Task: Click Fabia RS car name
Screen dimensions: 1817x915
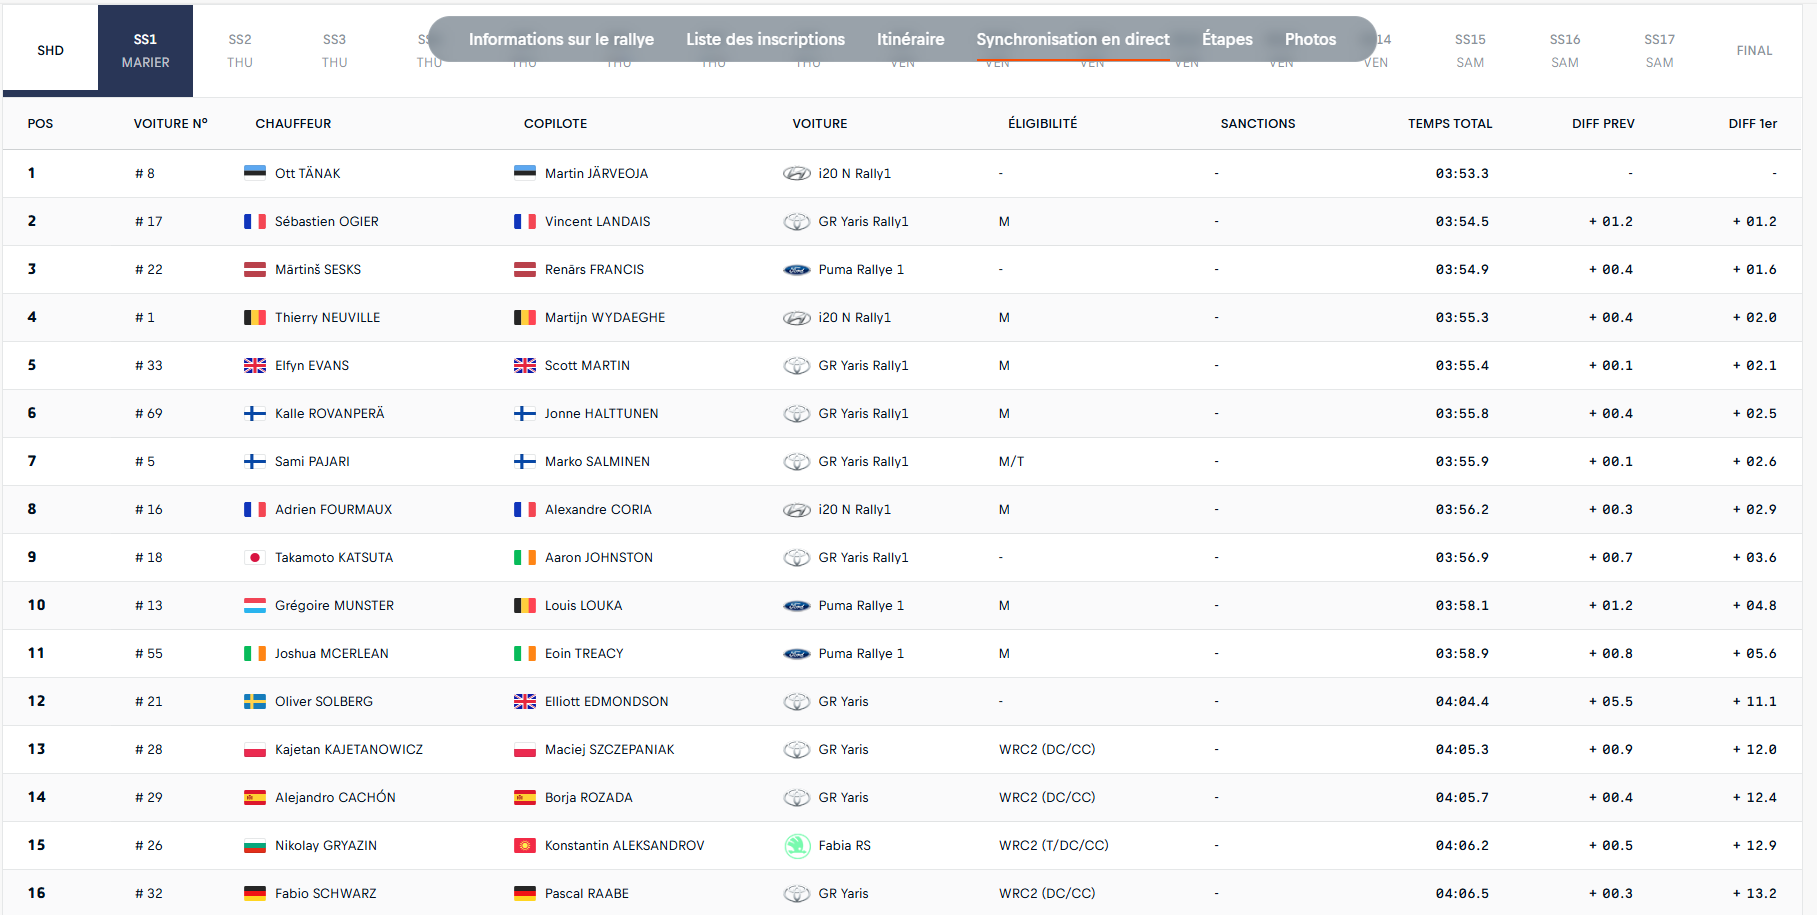Action: 845,846
